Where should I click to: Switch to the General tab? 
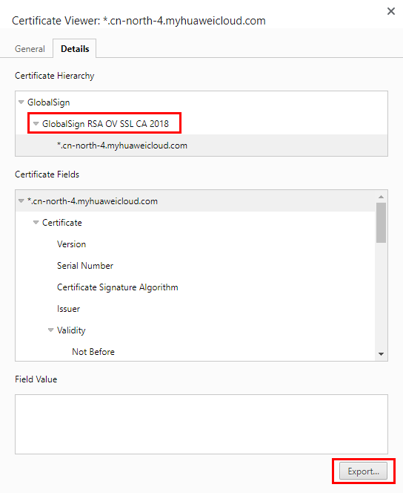pyautogui.click(x=30, y=49)
